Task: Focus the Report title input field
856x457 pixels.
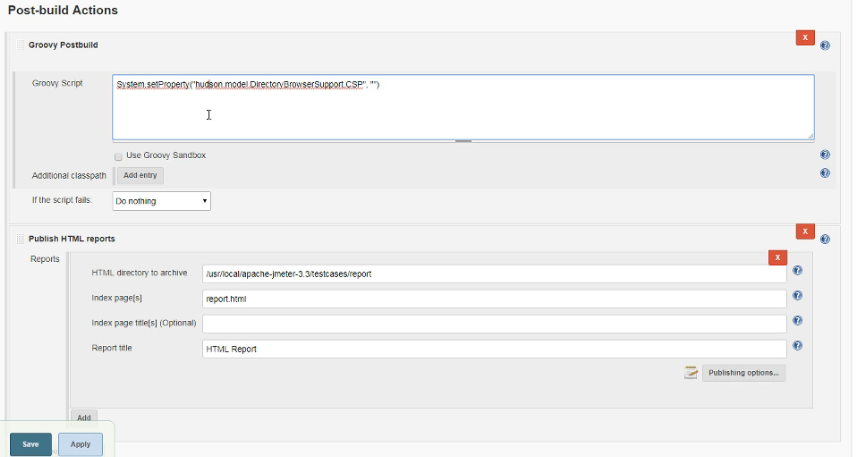Action: point(494,349)
